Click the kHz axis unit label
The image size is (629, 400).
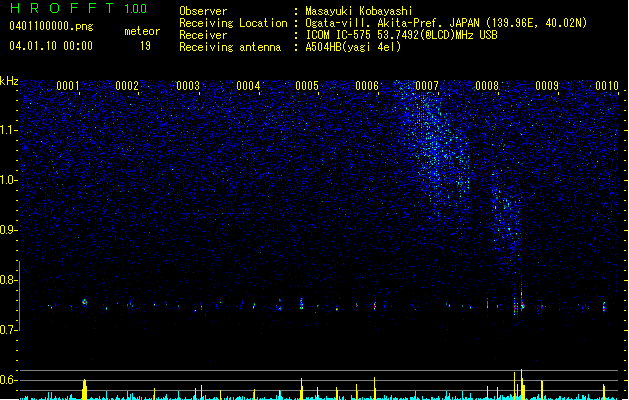pyautogui.click(x=9, y=81)
